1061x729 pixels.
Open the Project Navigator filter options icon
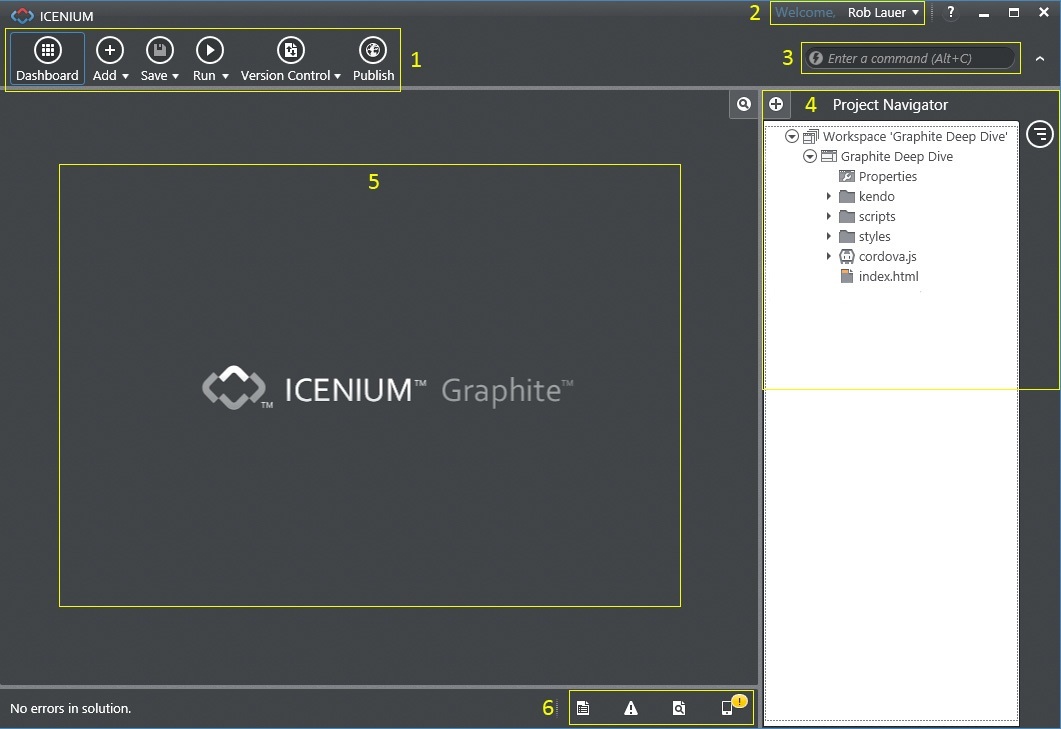coord(1039,134)
